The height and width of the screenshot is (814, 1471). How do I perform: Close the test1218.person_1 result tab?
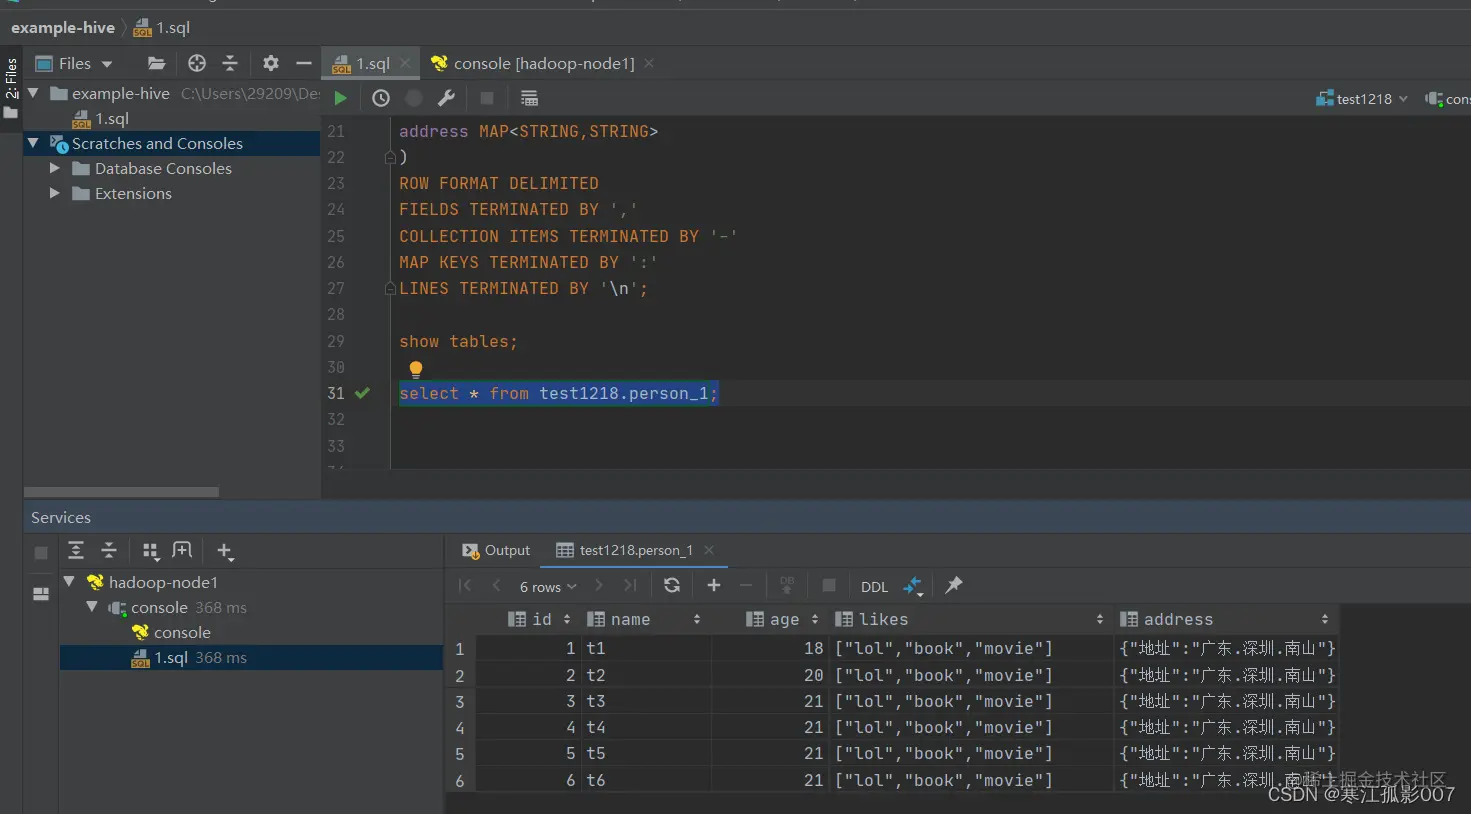709,550
